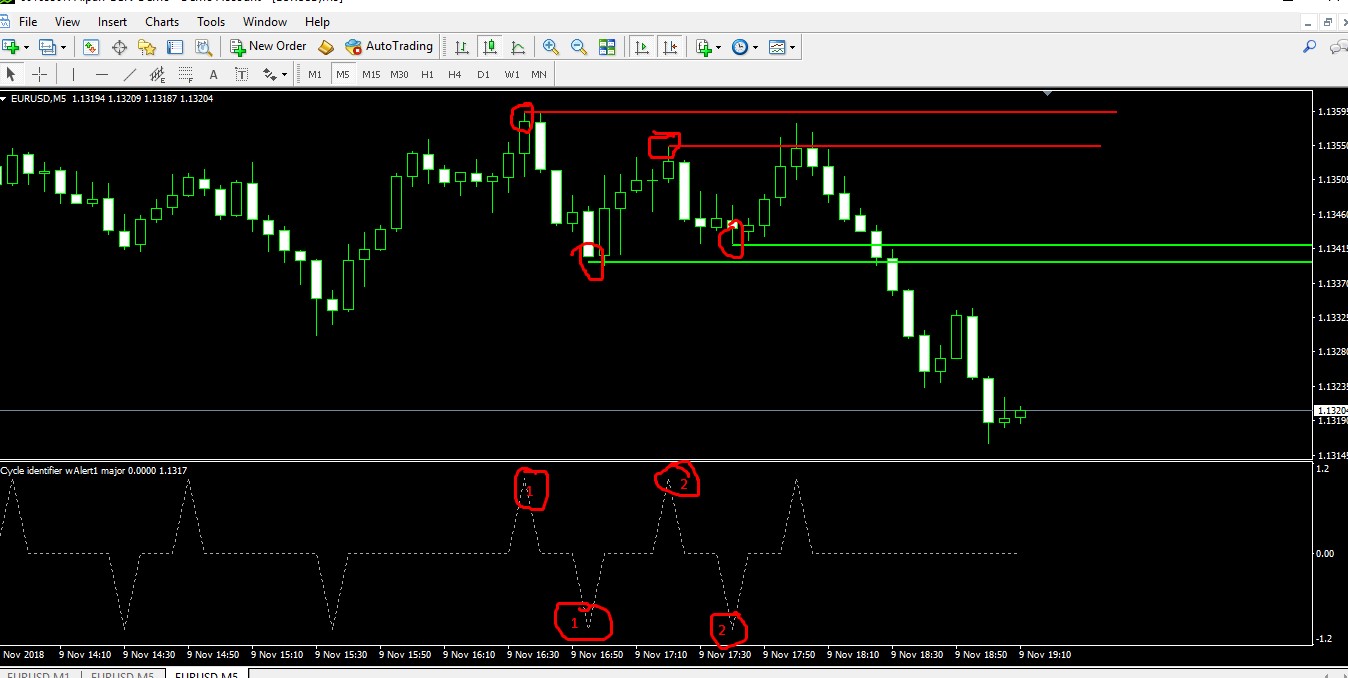Click the EURUSD,M5 chart title triangle

coord(4,98)
